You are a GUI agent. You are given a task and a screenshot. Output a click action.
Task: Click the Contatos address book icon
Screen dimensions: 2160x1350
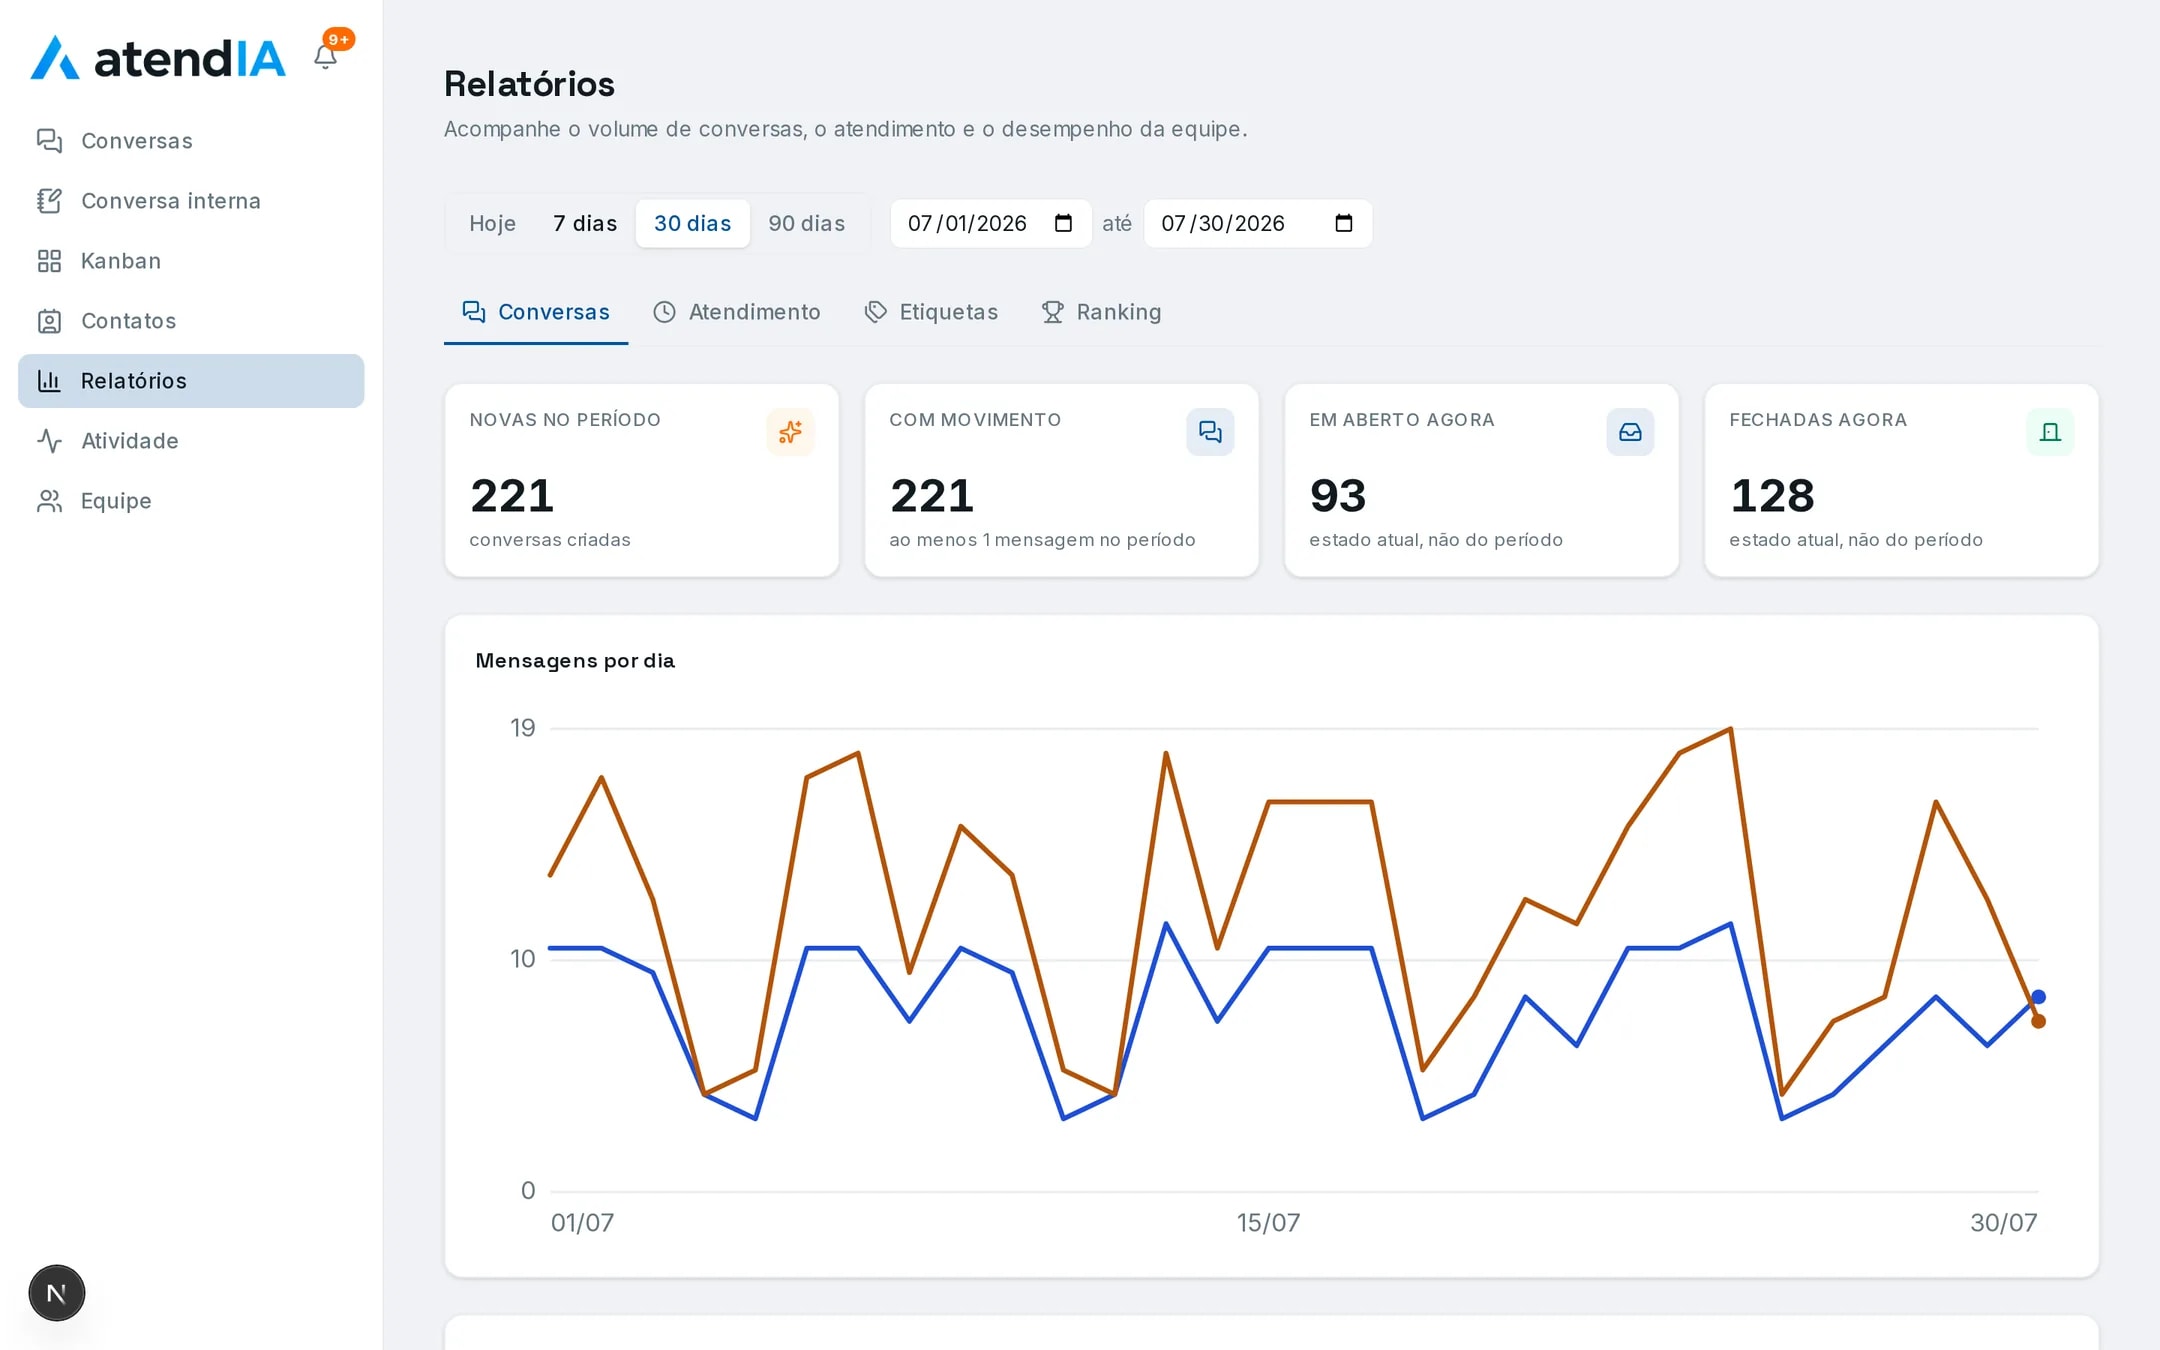point(49,321)
